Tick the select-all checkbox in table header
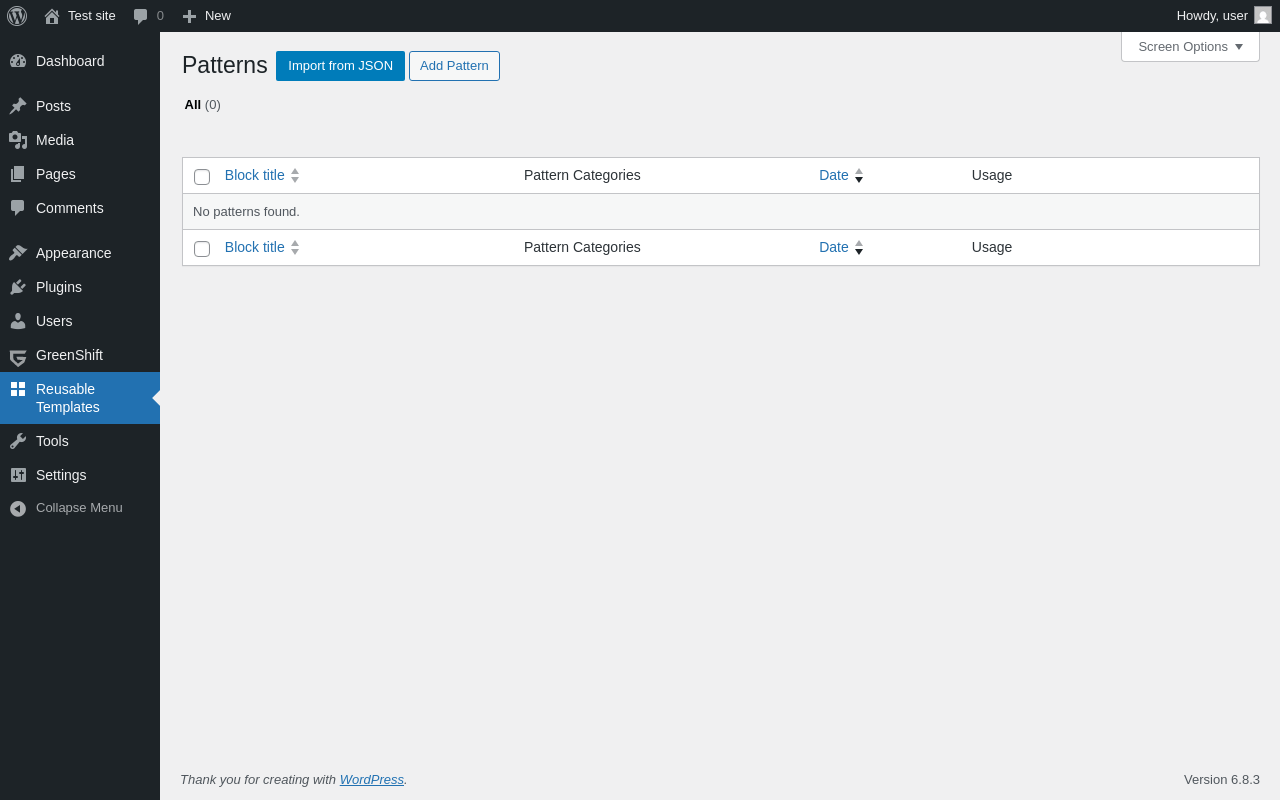The height and width of the screenshot is (800, 1280). (202, 177)
